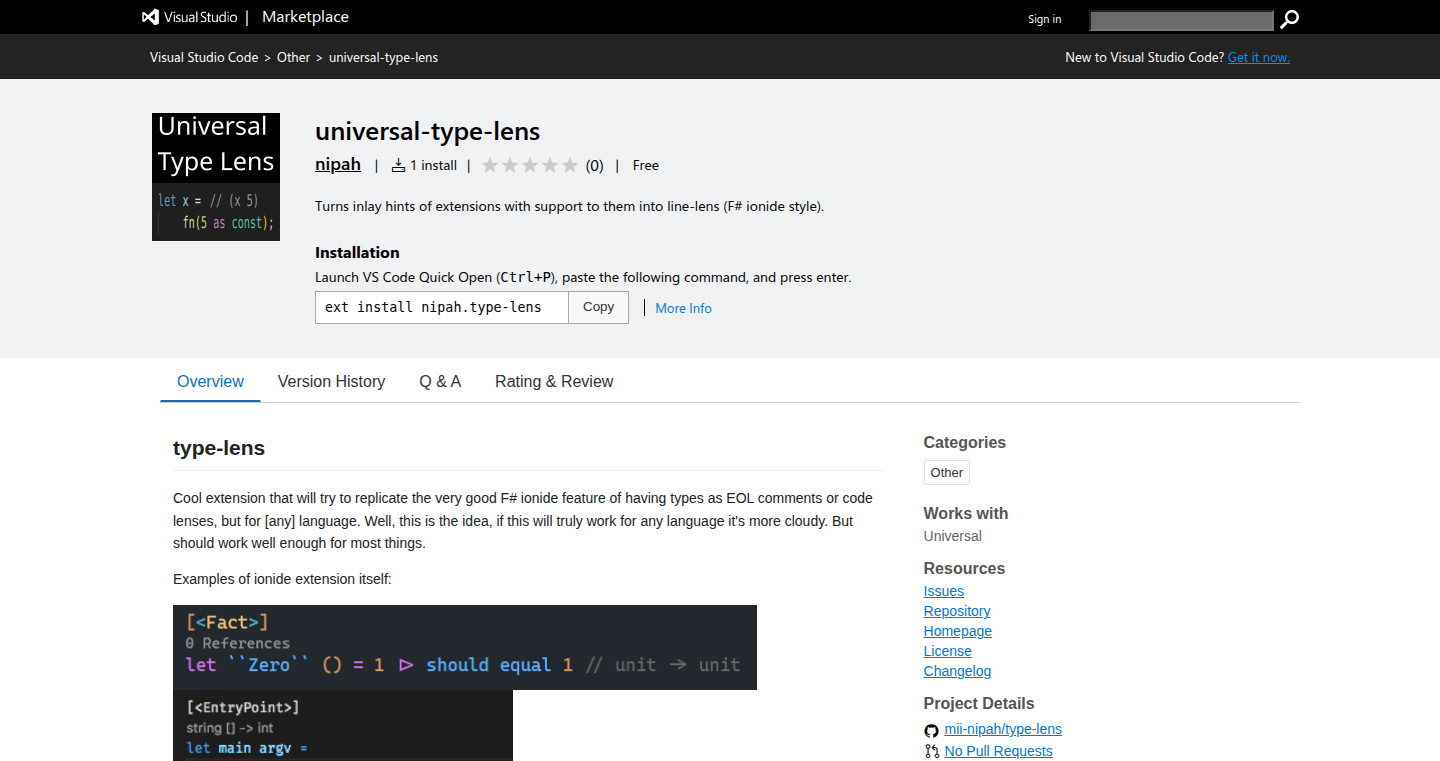
Task: Open the publisher nipah page
Action: click(x=338, y=164)
